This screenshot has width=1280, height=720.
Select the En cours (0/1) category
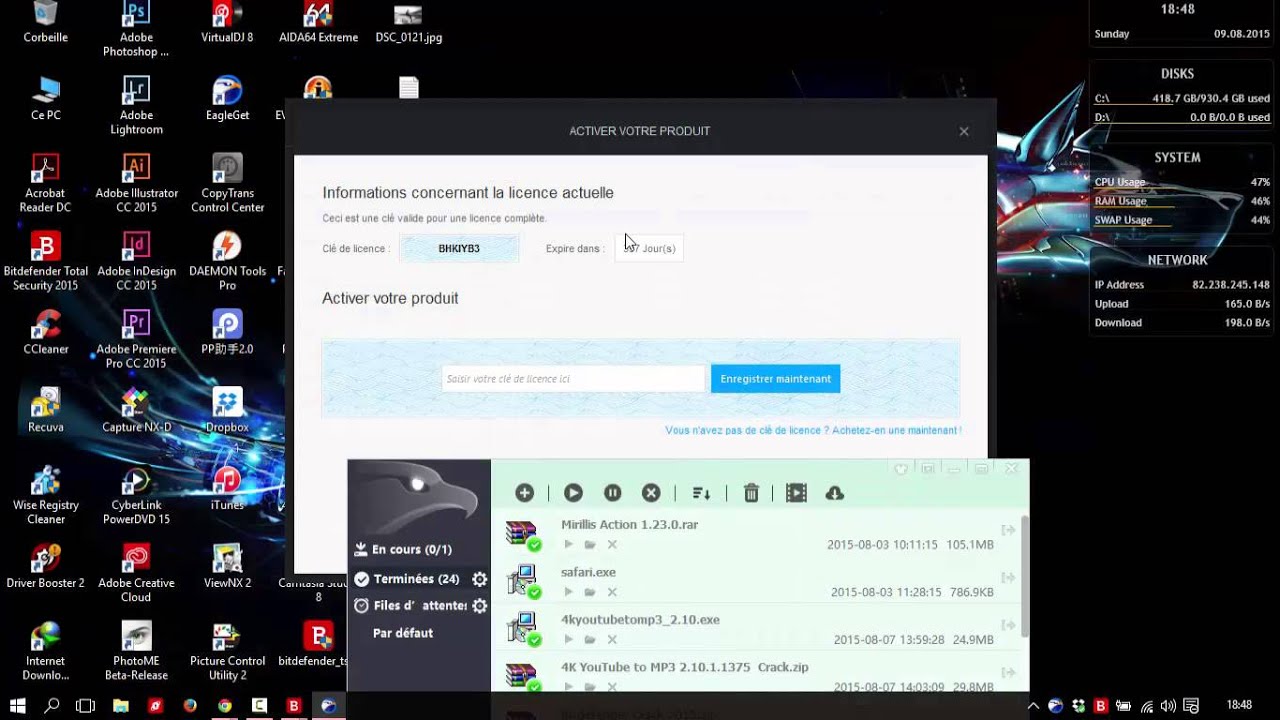[411, 550]
